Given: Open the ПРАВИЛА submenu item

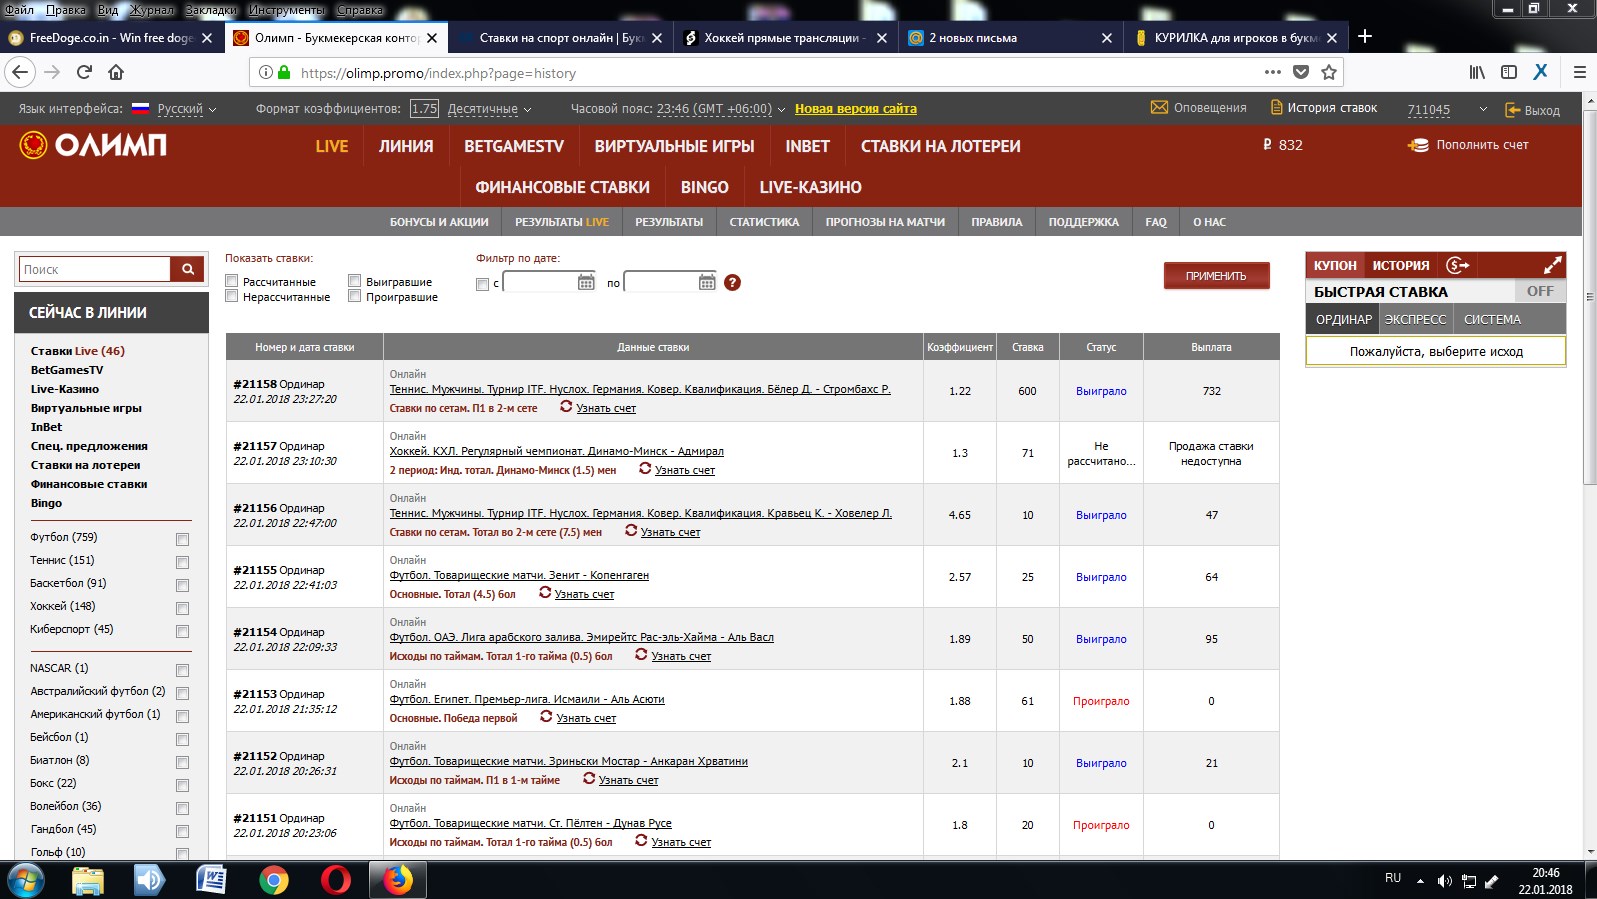Looking at the screenshot, I should tap(996, 222).
